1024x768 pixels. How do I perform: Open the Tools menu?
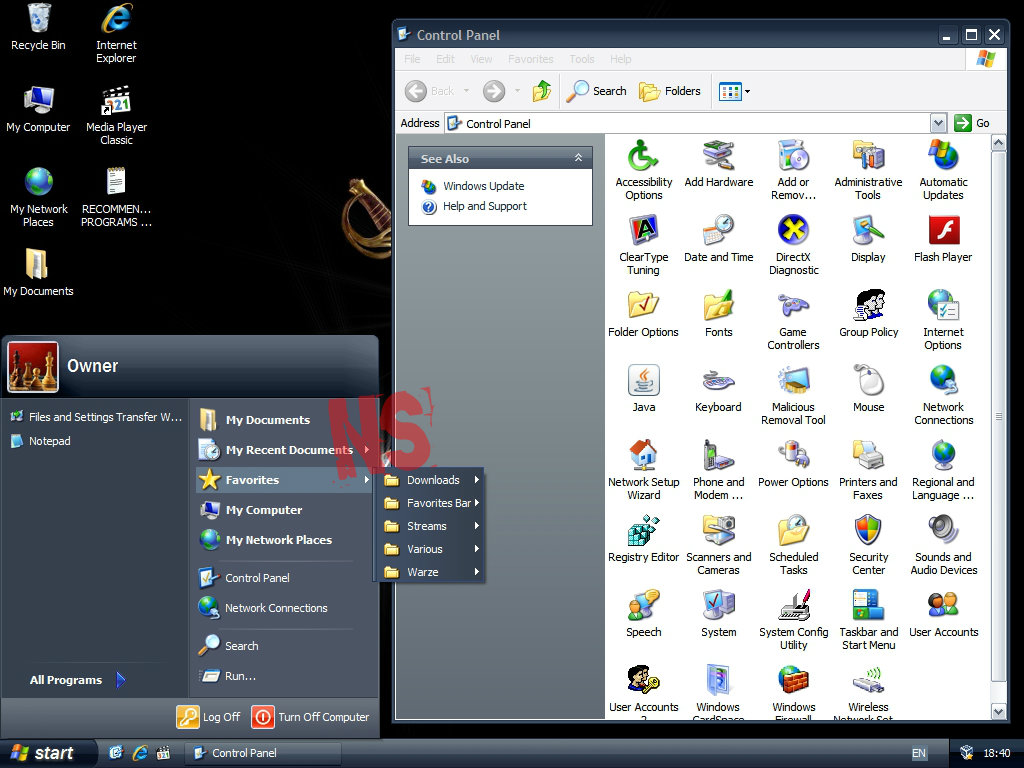[582, 59]
